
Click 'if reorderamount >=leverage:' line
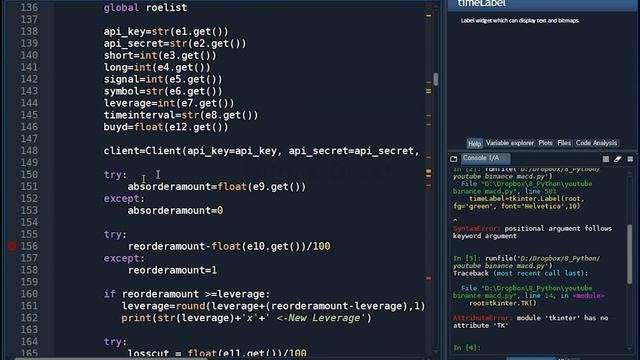tap(187, 294)
